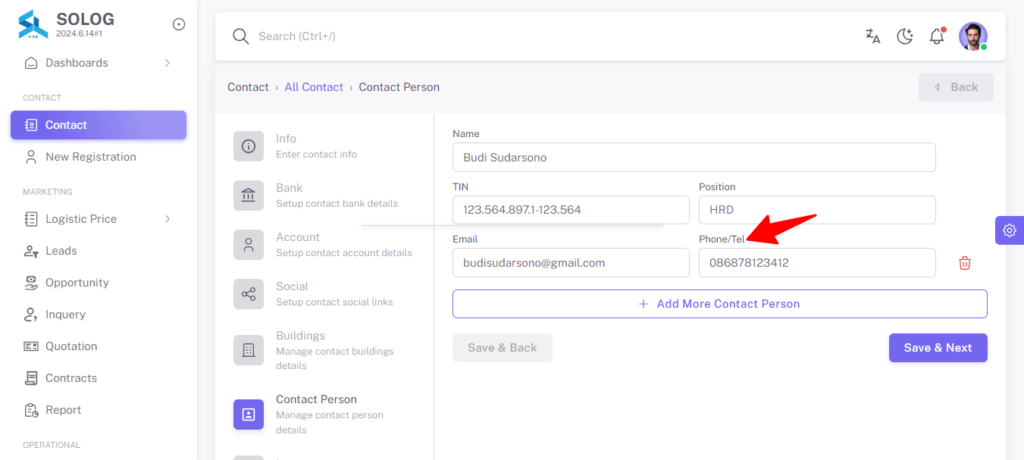This screenshot has height=460, width=1024.
Task: Click Add More Contact Person
Action: [x=720, y=304]
